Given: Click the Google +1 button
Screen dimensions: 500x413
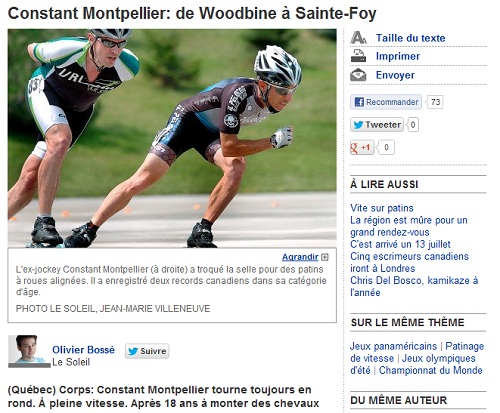Looking at the screenshot, I should (x=362, y=147).
